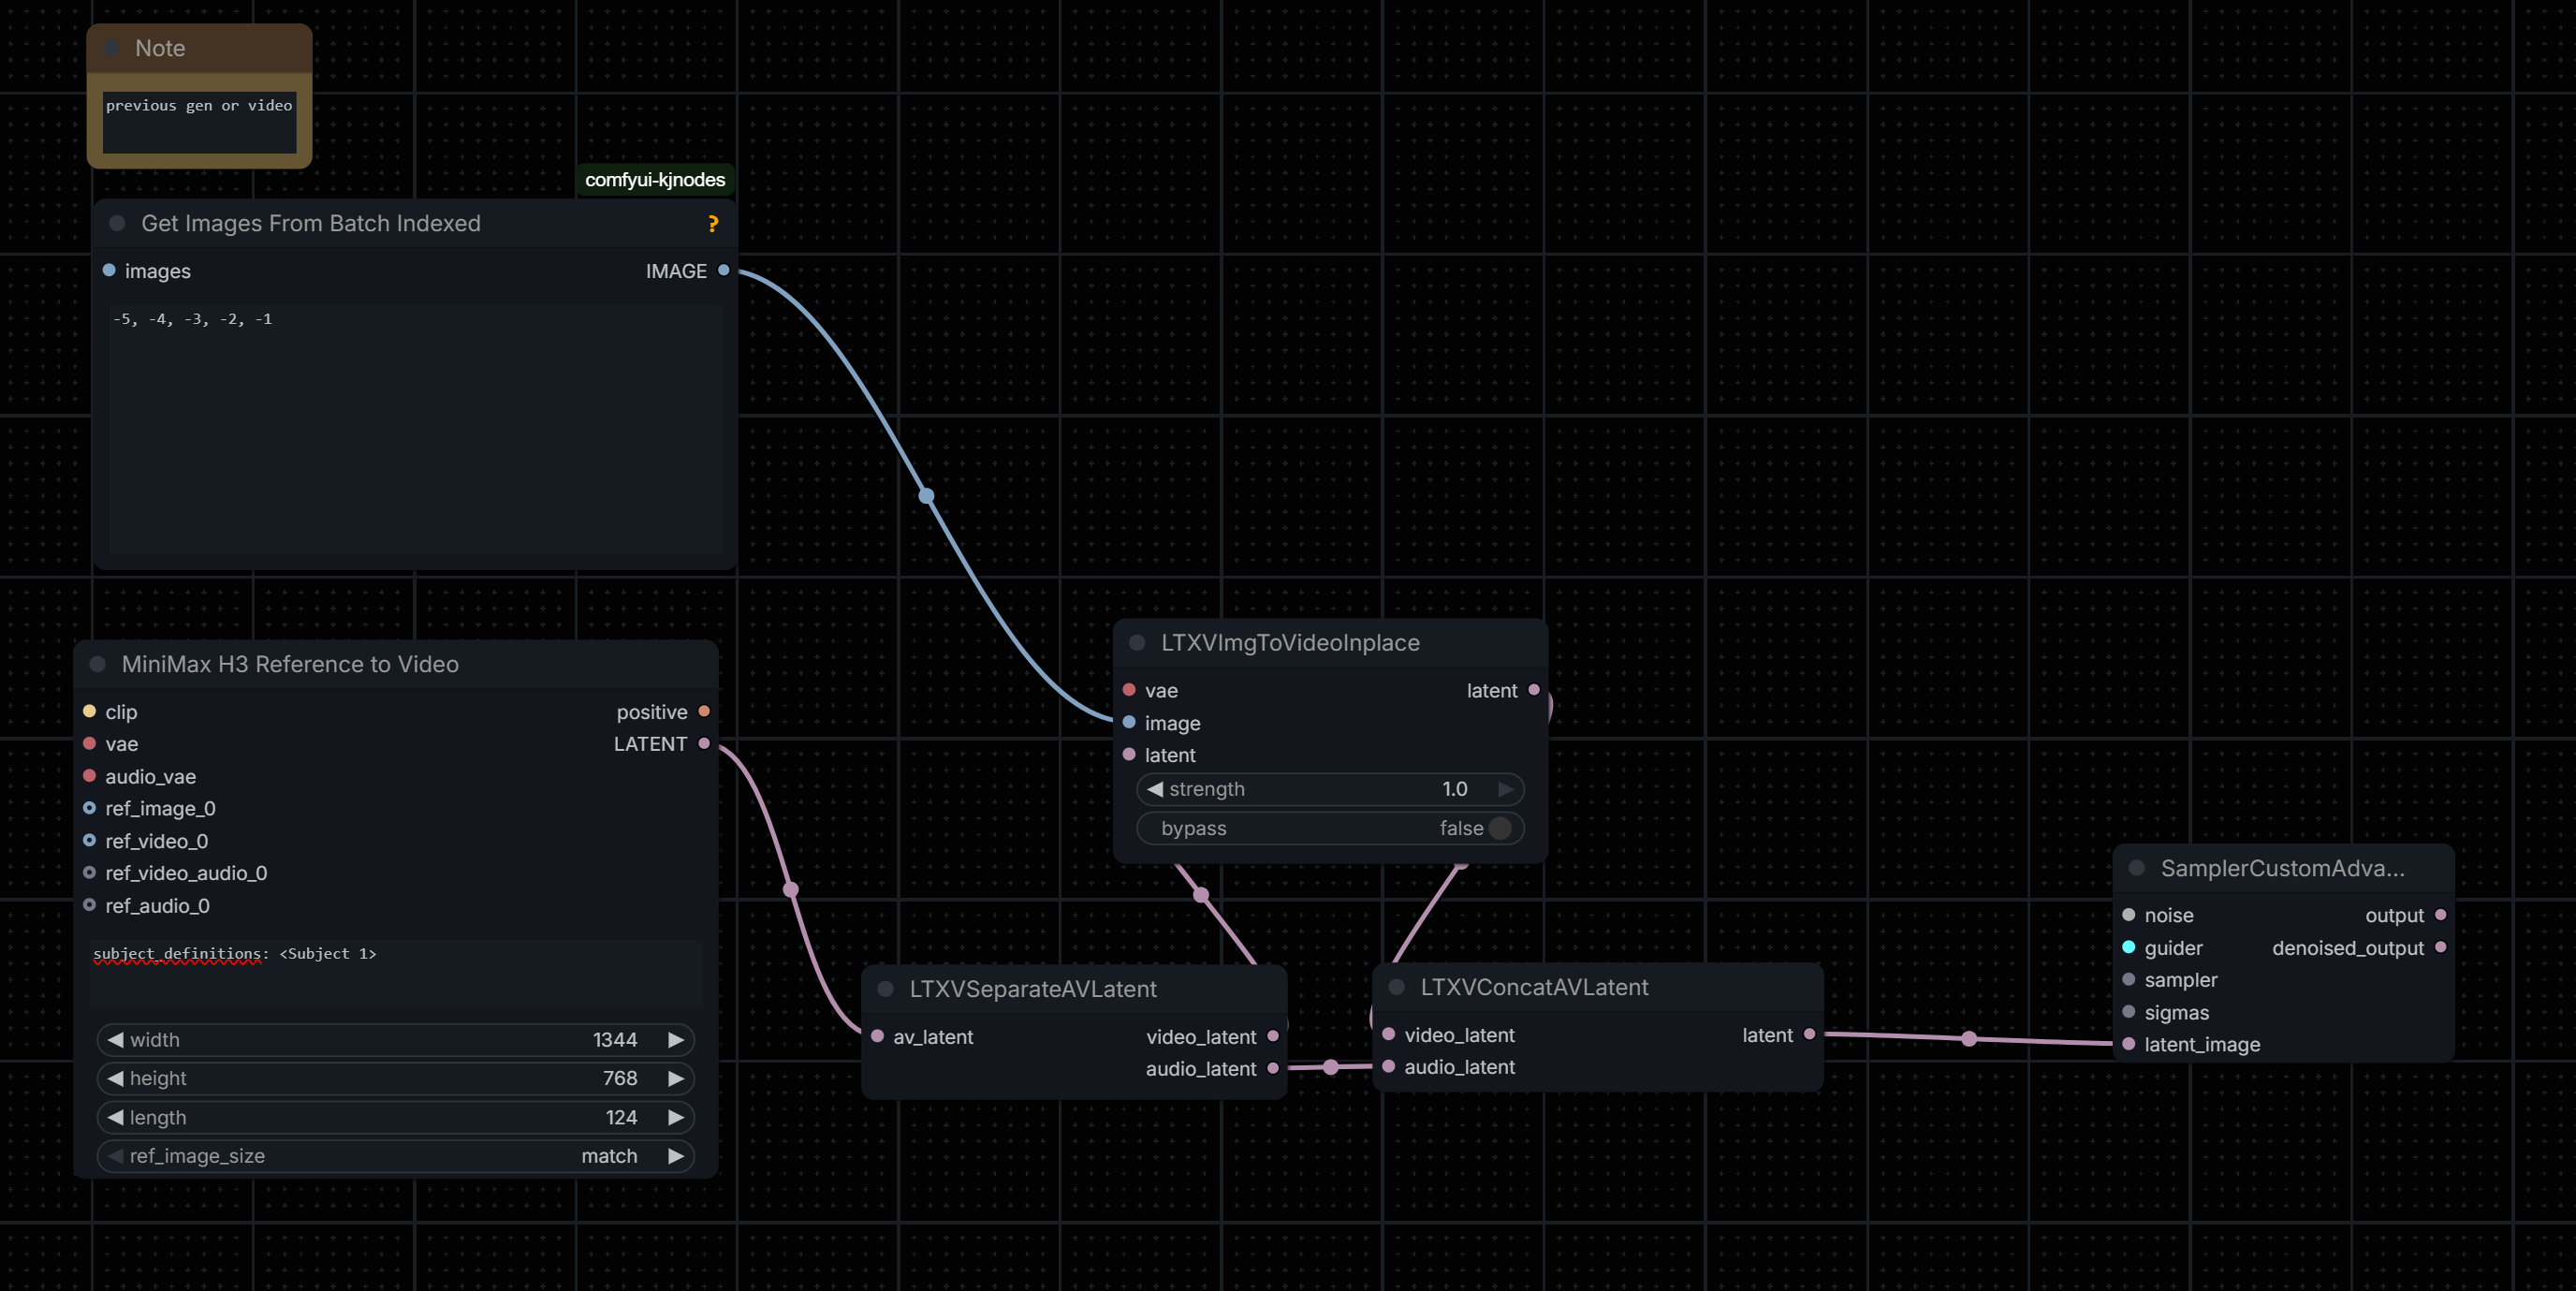The image size is (2576, 1291).
Task: Click the latent output socket on LTXVConcatAVLatent
Action: click(1809, 1034)
